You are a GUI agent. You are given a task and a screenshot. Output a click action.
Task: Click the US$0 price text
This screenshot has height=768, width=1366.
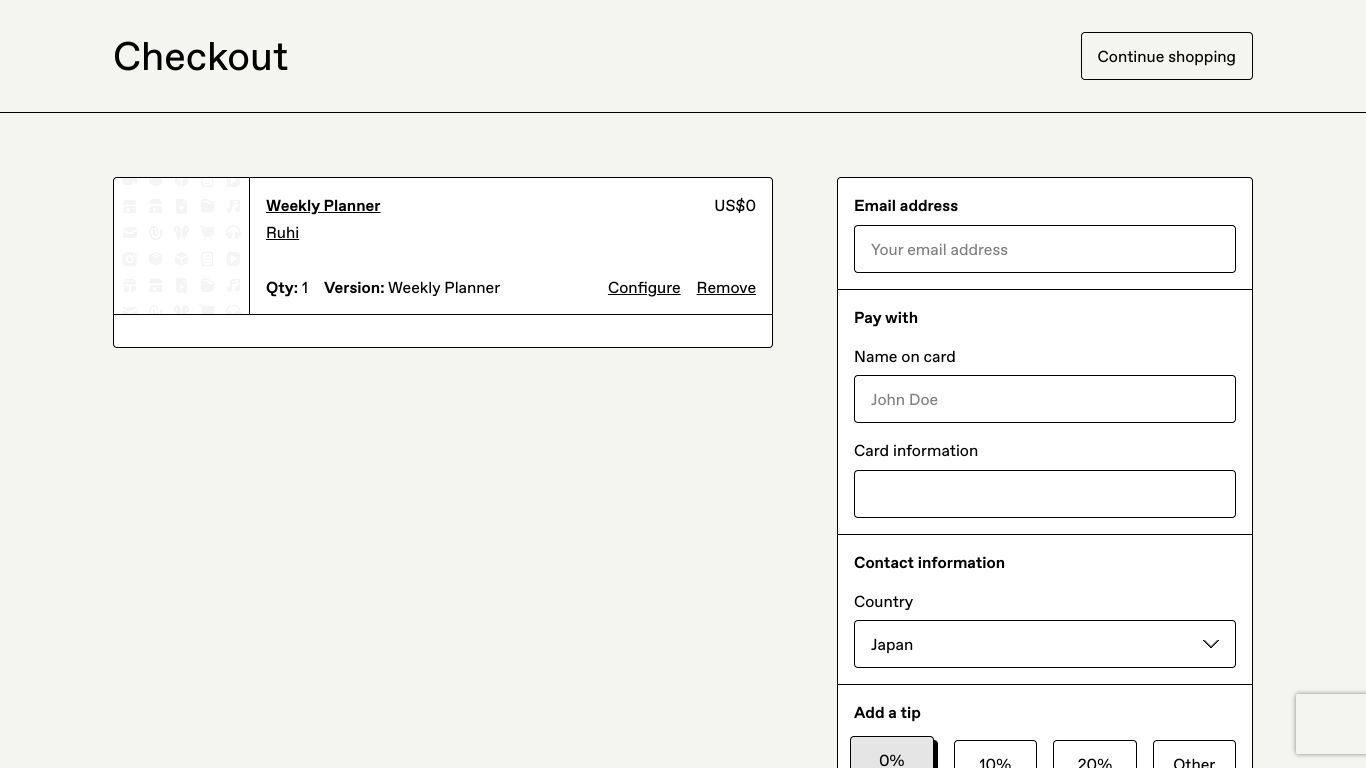(735, 206)
